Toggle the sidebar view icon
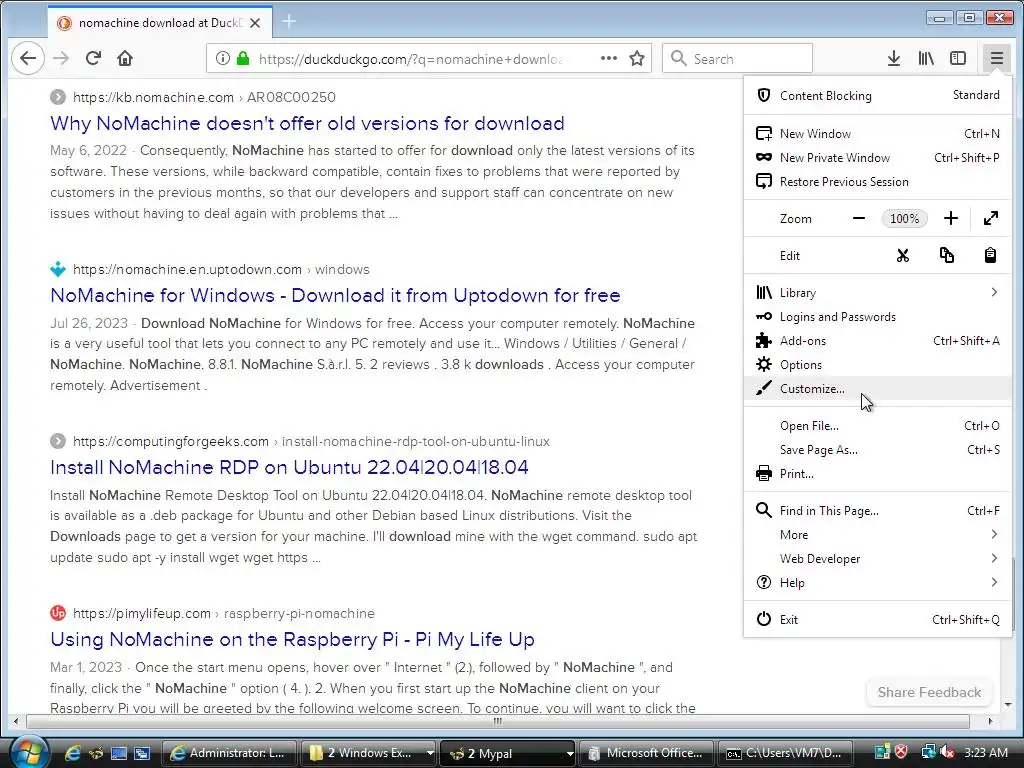Screen dimensions: 1024x768 (x=958, y=59)
